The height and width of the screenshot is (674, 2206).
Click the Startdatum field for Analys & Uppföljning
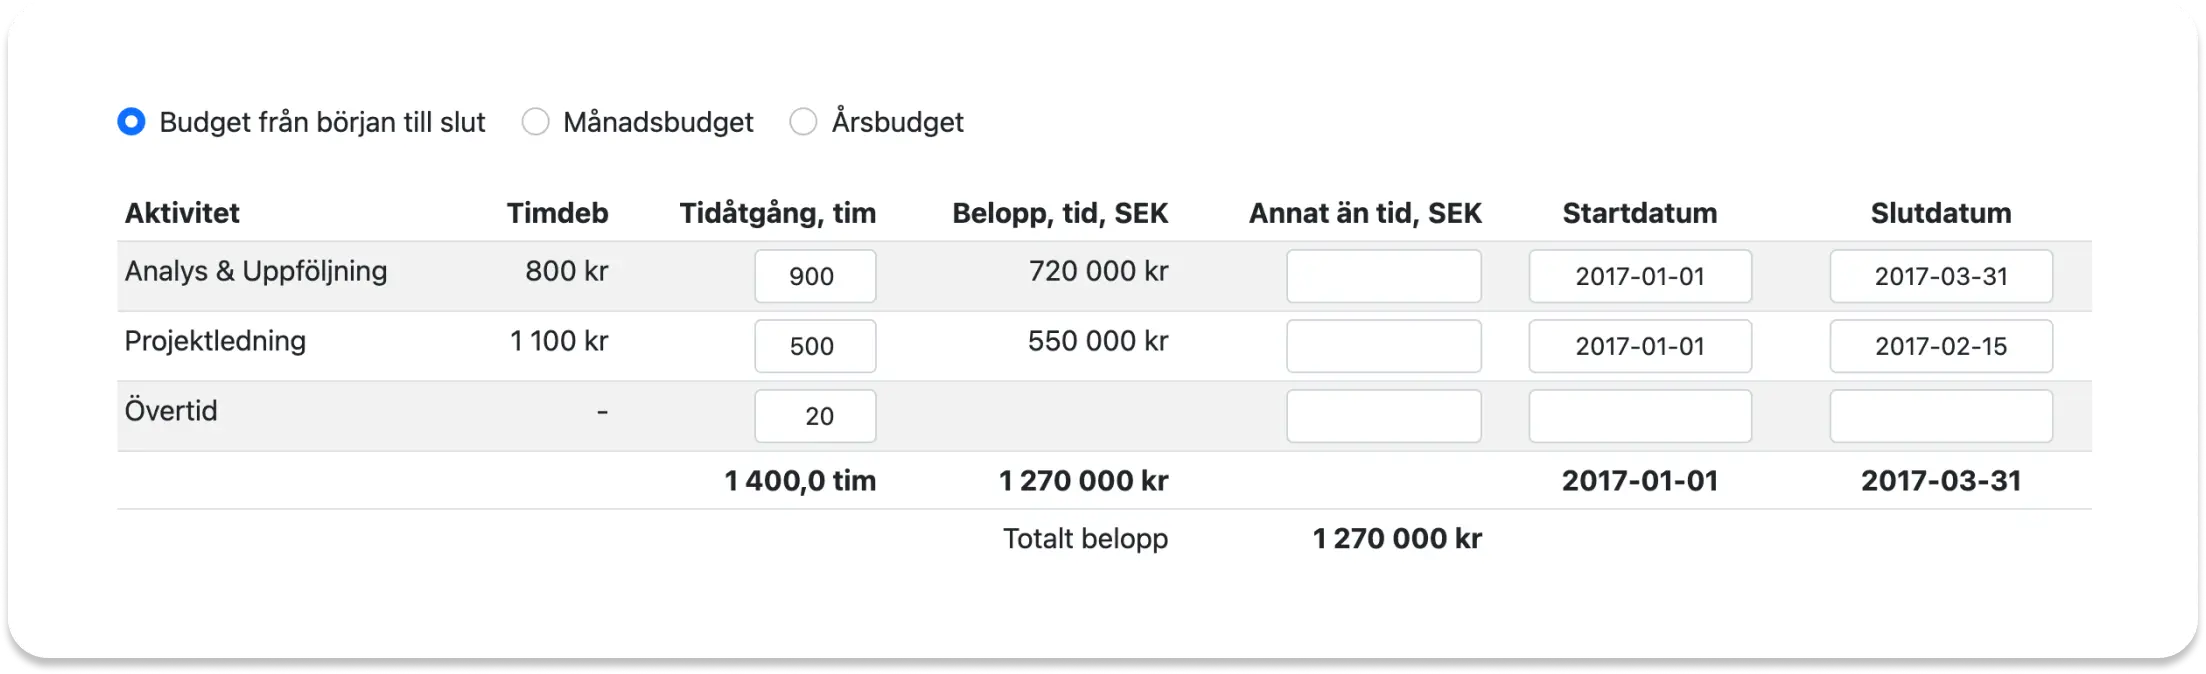[1639, 276]
